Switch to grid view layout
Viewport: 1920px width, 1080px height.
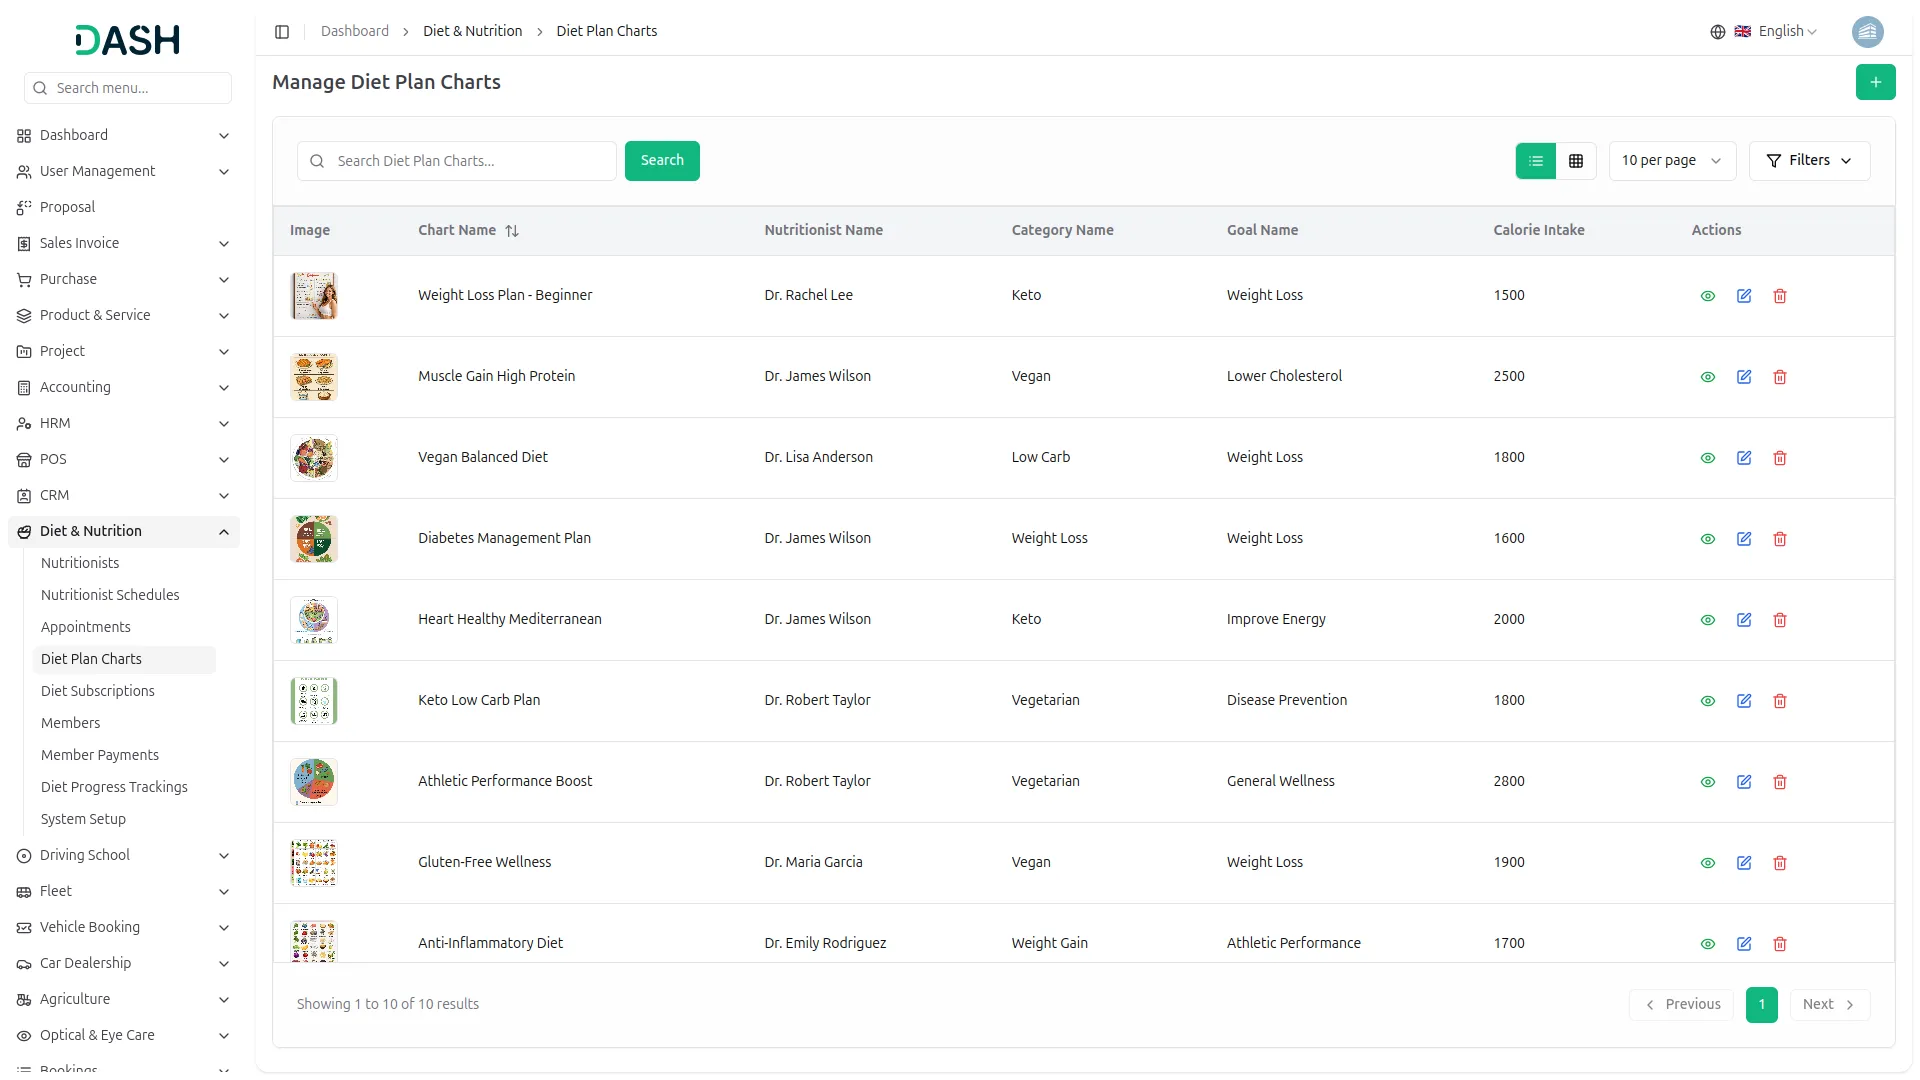tap(1576, 161)
